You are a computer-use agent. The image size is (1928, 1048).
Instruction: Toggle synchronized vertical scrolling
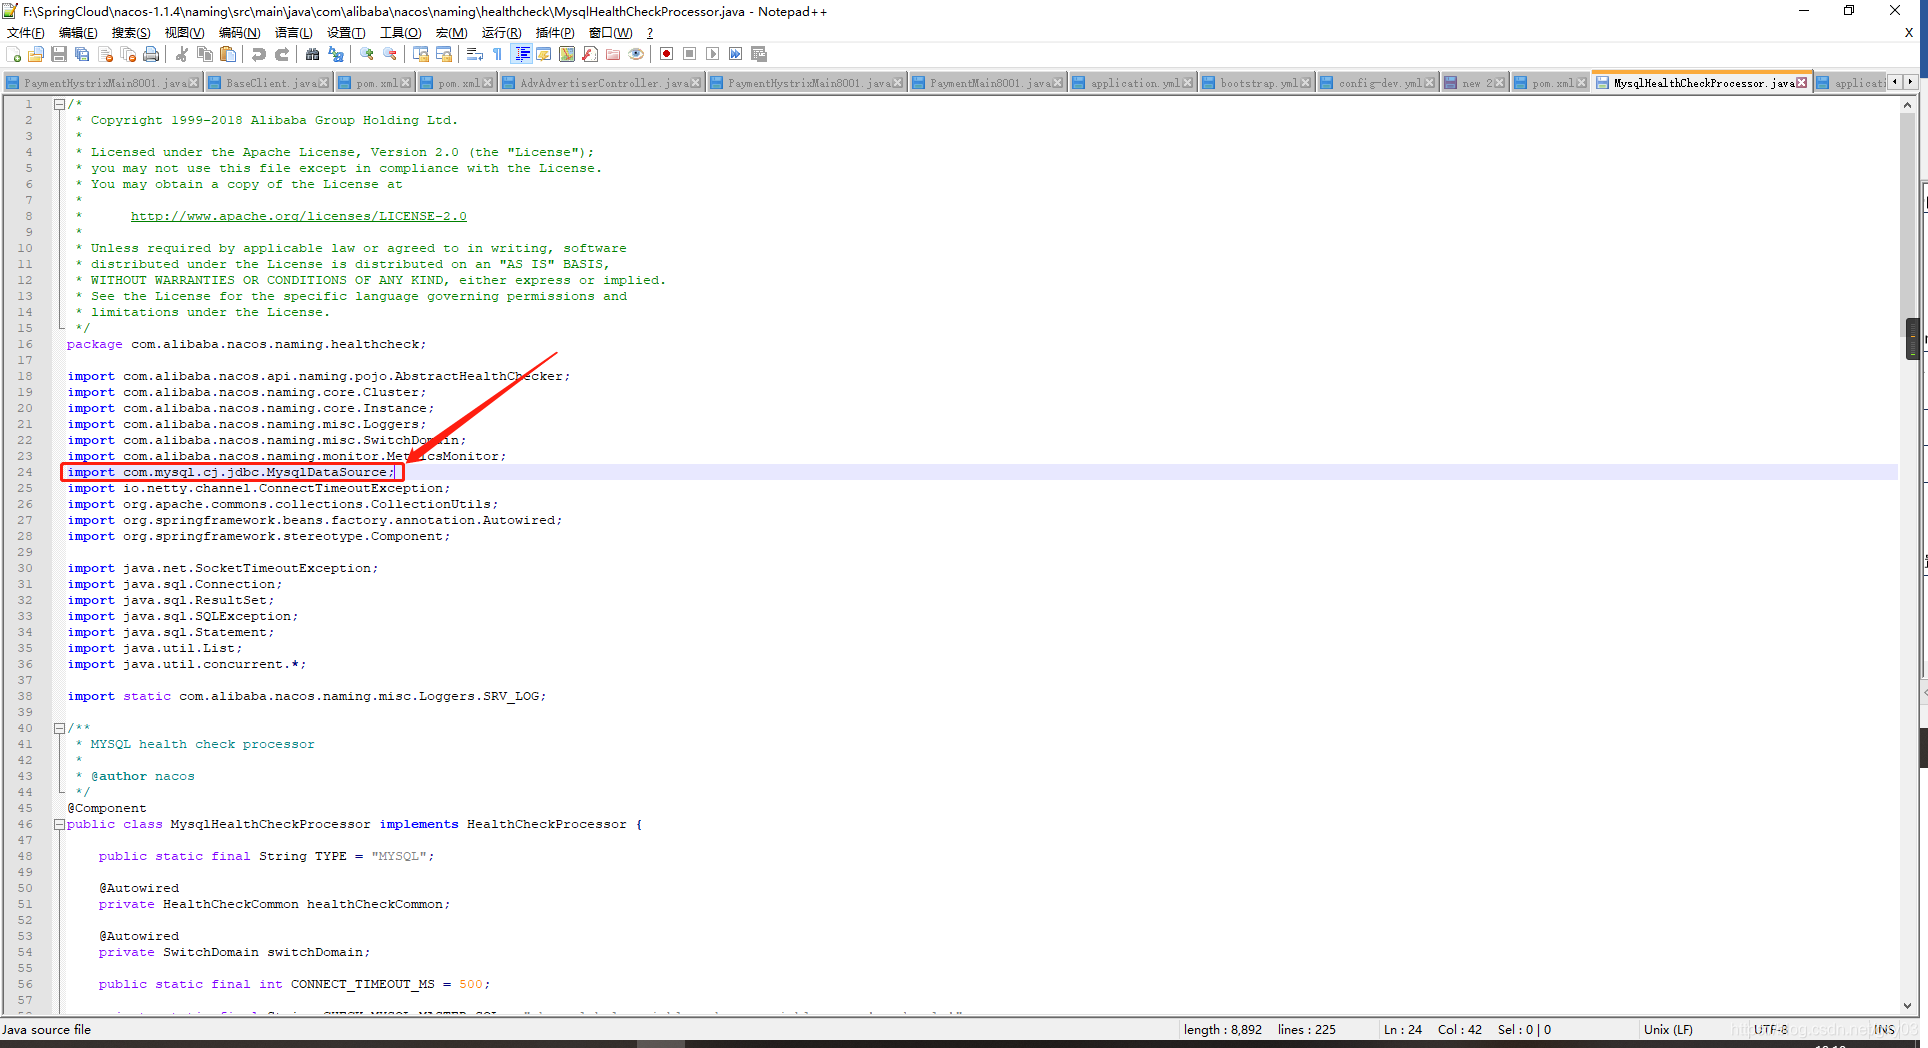point(421,54)
